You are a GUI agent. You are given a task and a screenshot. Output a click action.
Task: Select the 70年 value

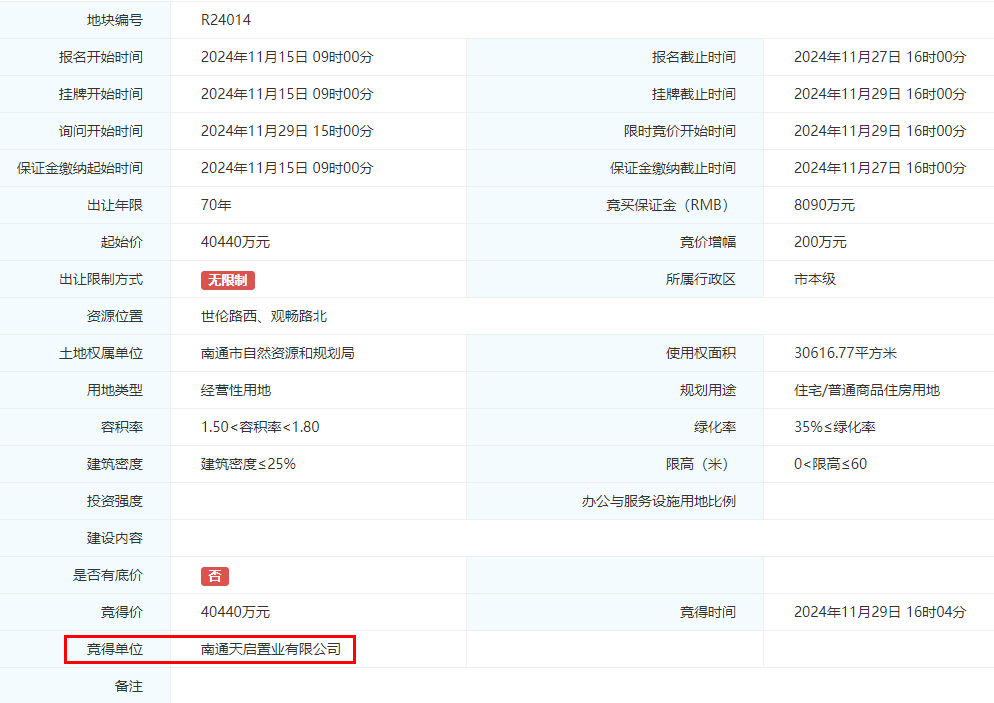pos(216,205)
